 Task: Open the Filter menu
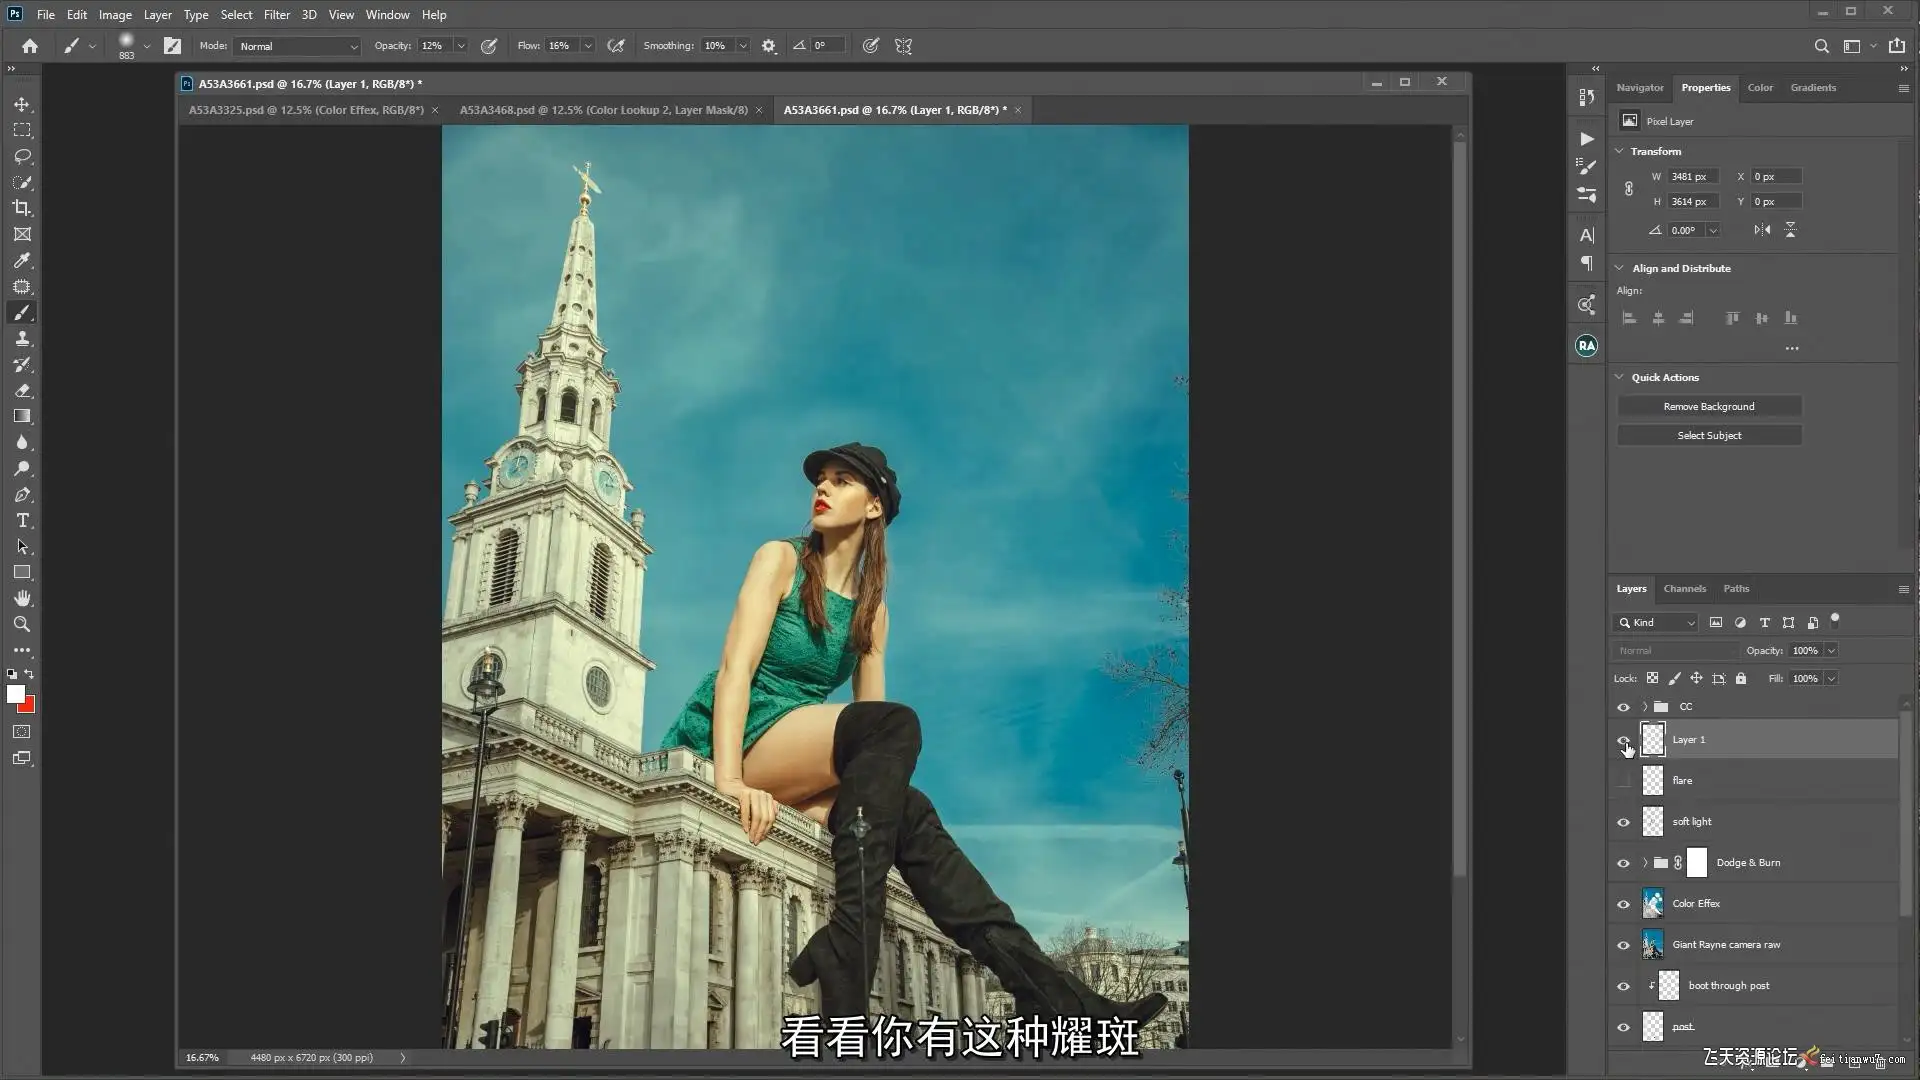276,15
